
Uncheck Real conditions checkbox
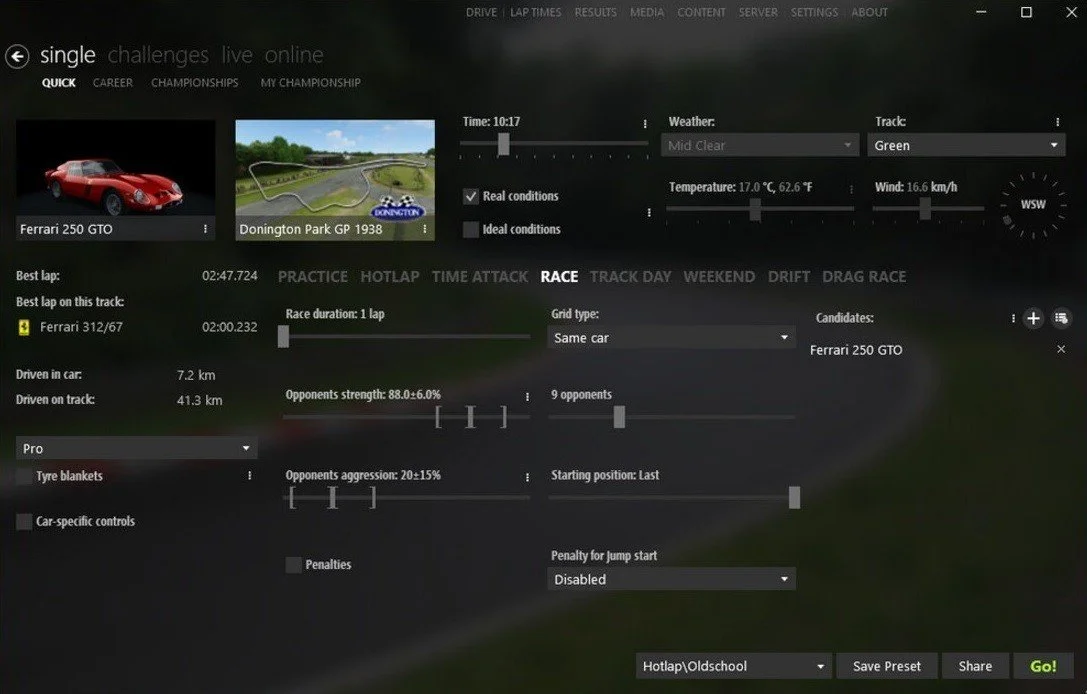pyautogui.click(x=471, y=196)
